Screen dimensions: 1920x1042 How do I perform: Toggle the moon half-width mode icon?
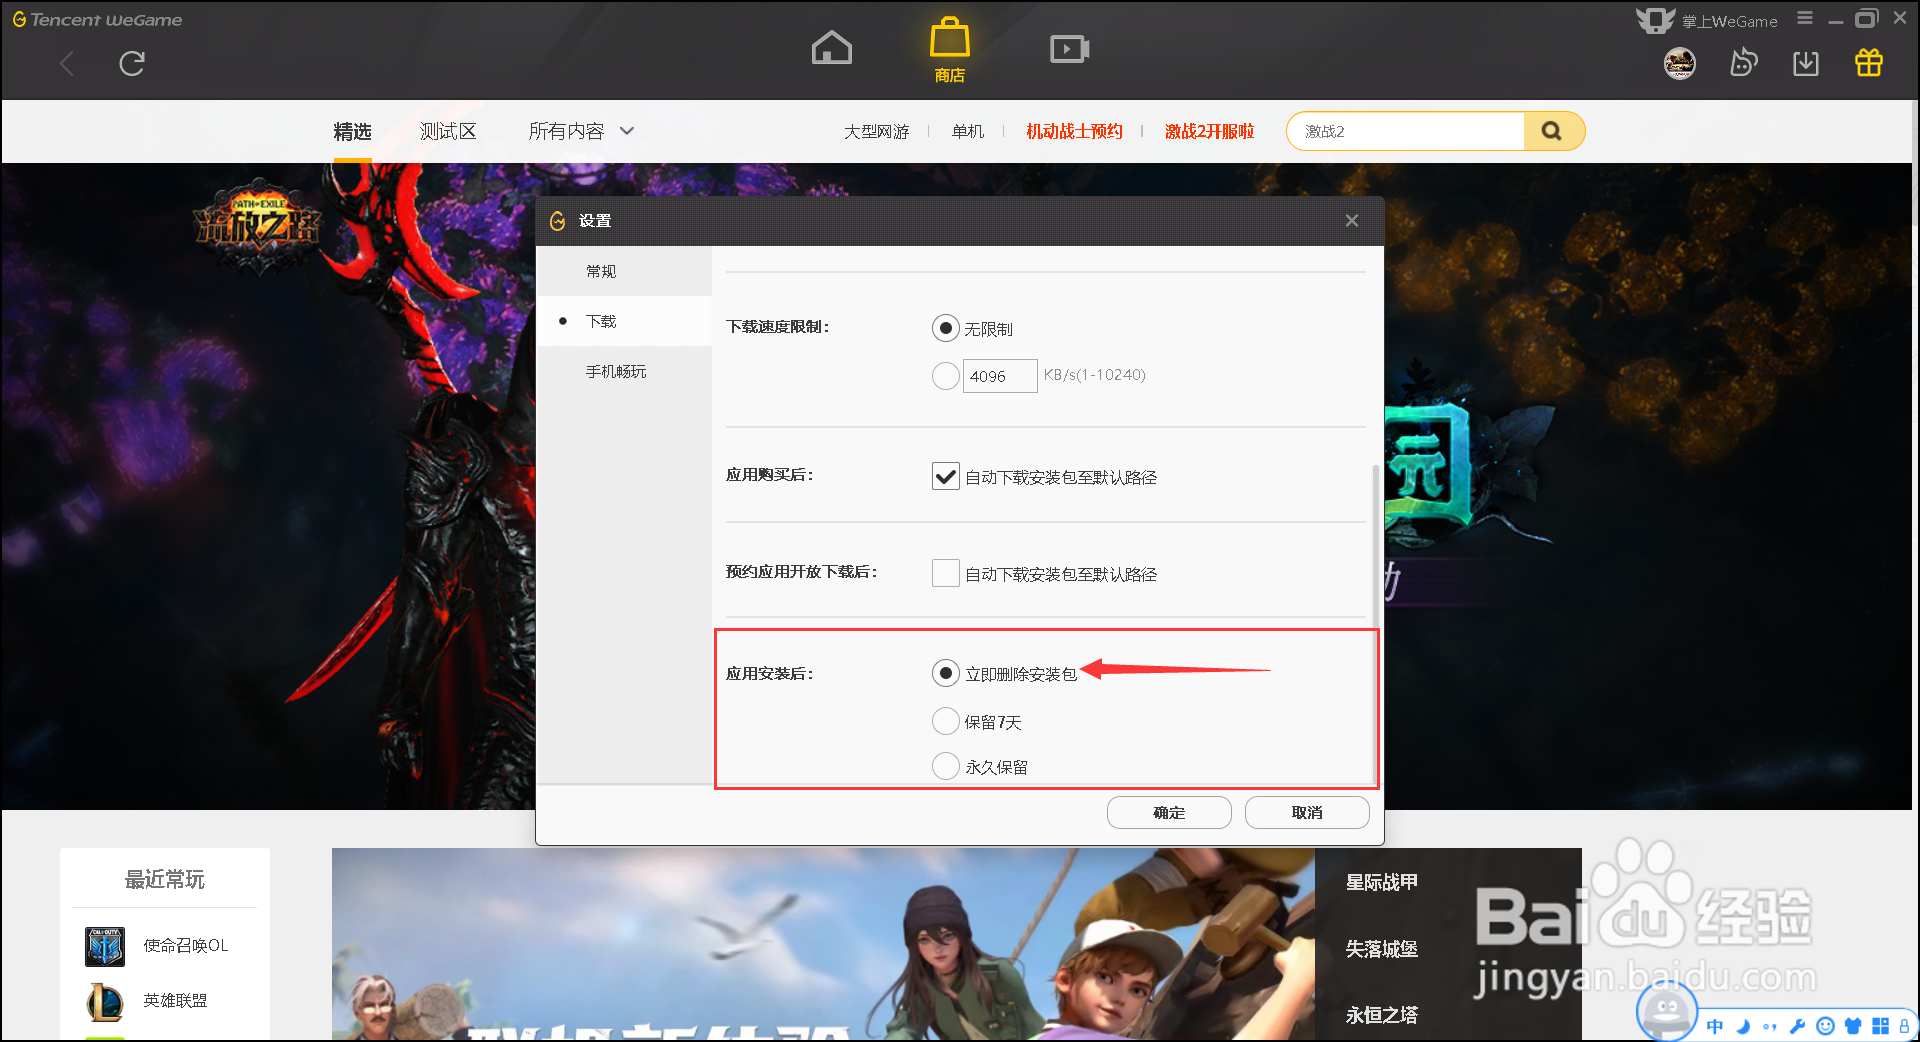[x=1743, y=1026]
